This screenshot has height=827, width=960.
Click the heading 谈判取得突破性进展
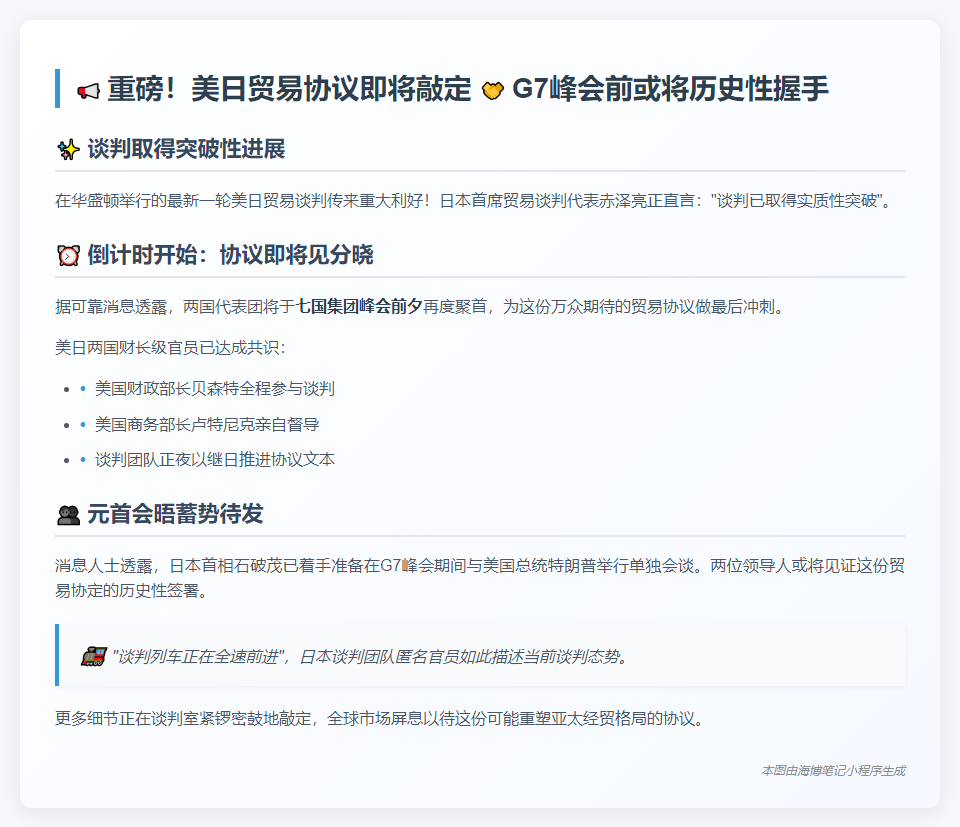[186, 150]
